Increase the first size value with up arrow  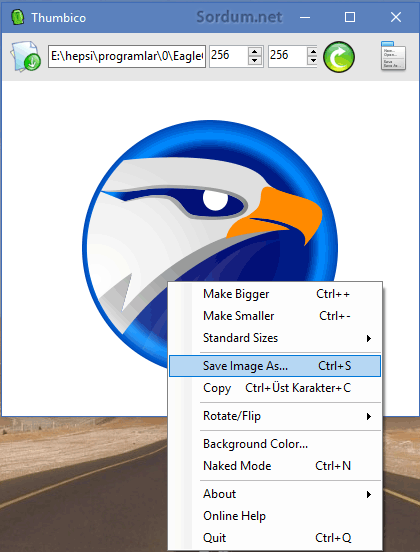coord(255,51)
